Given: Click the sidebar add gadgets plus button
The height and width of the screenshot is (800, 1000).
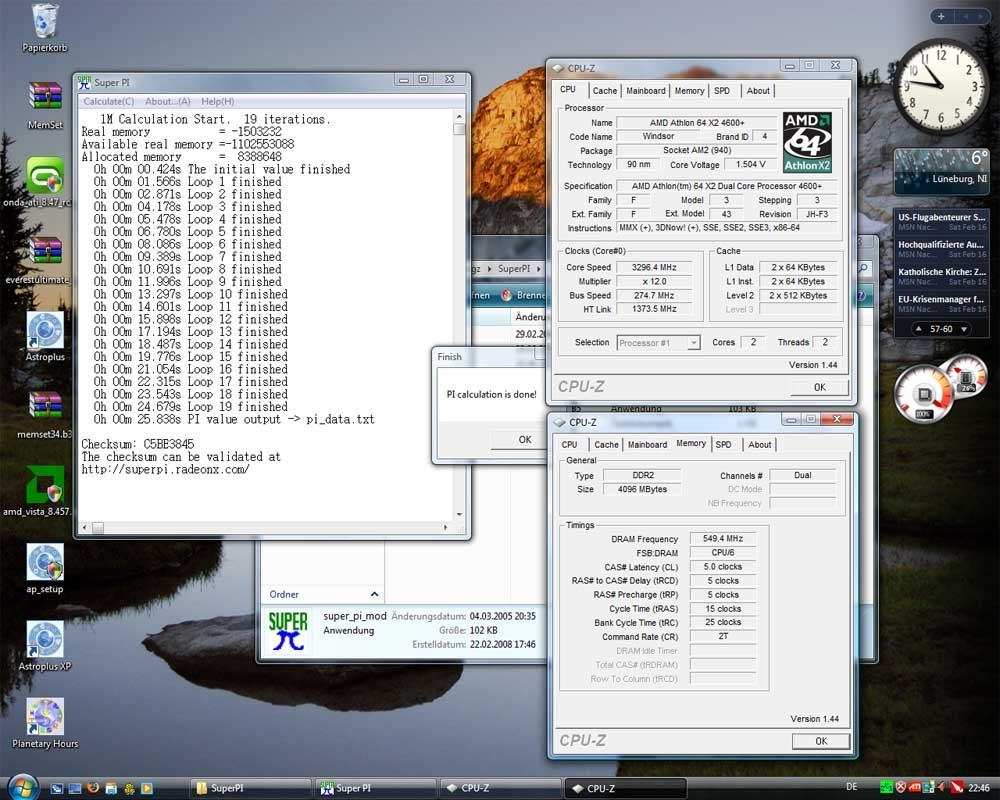Looking at the screenshot, I should point(941,16).
